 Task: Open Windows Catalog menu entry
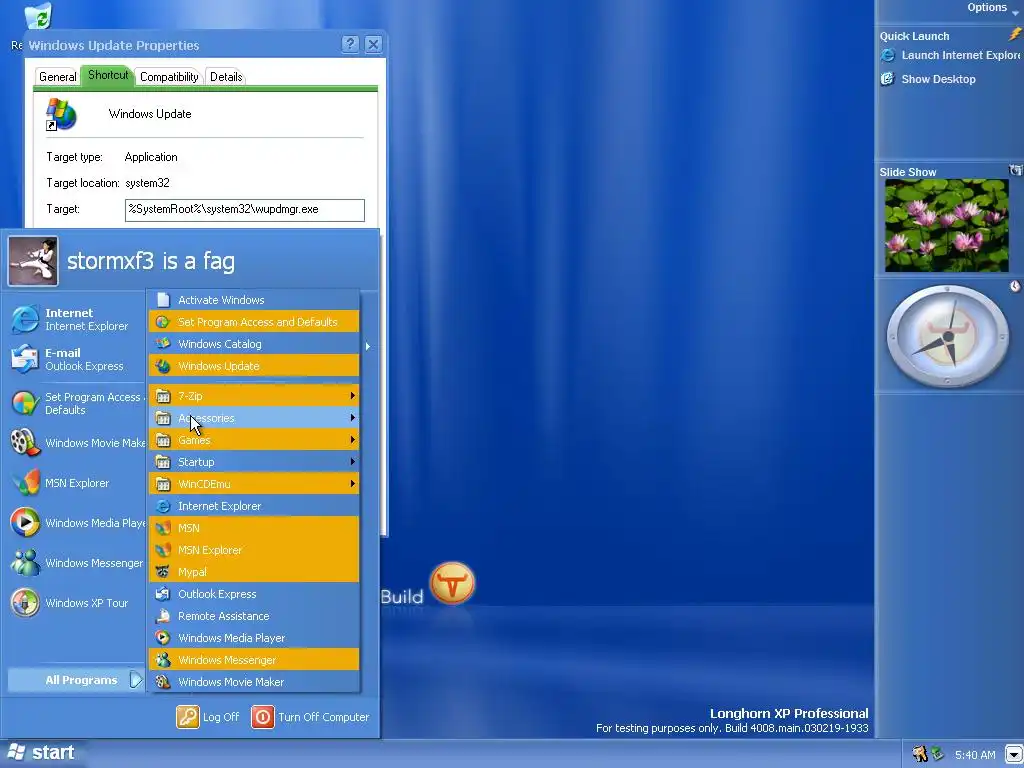pos(254,344)
